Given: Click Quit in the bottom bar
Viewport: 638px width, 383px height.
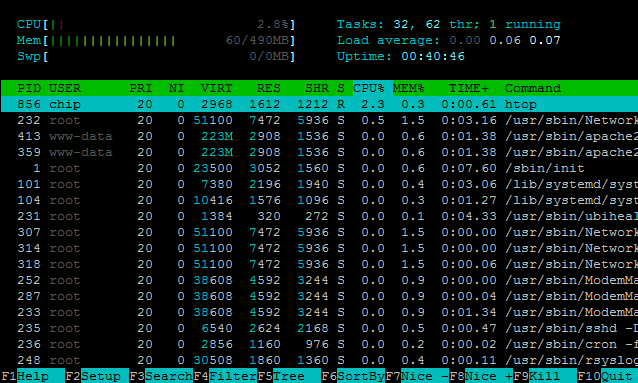Looking at the screenshot, I should (x=619, y=376).
